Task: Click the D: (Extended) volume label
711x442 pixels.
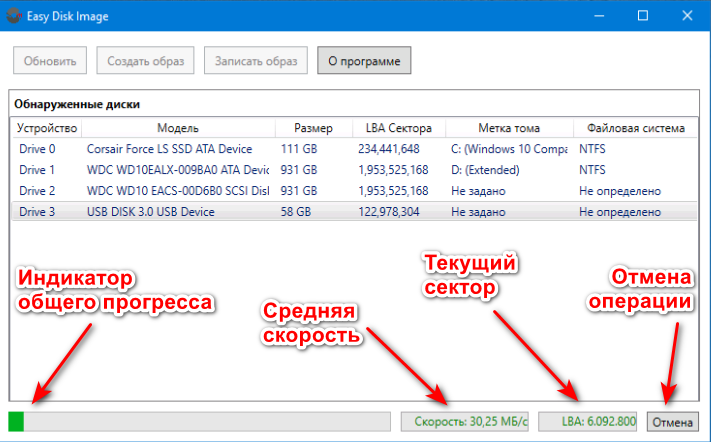Action: point(485,170)
